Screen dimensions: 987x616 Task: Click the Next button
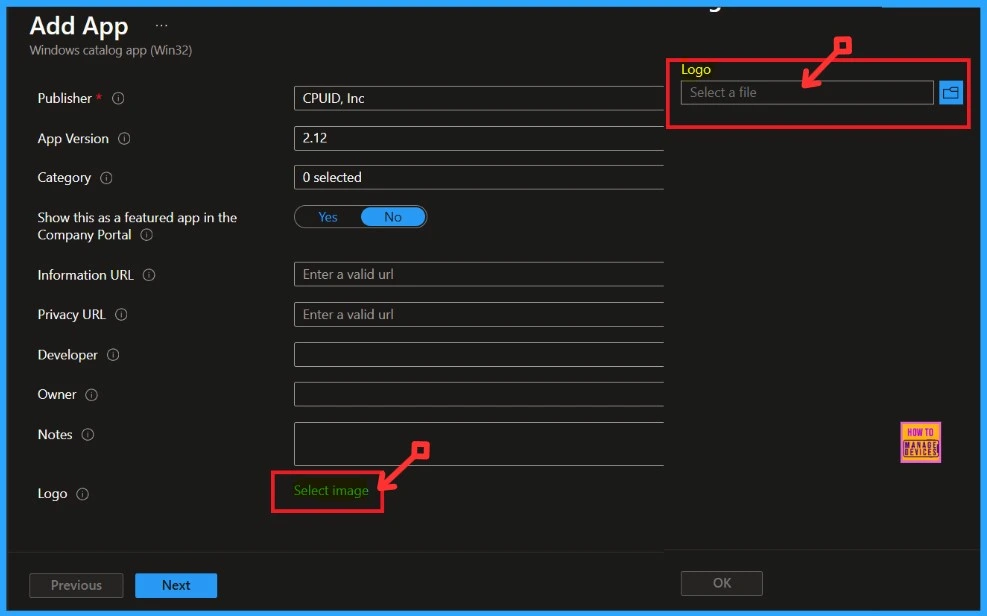(x=176, y=585)
